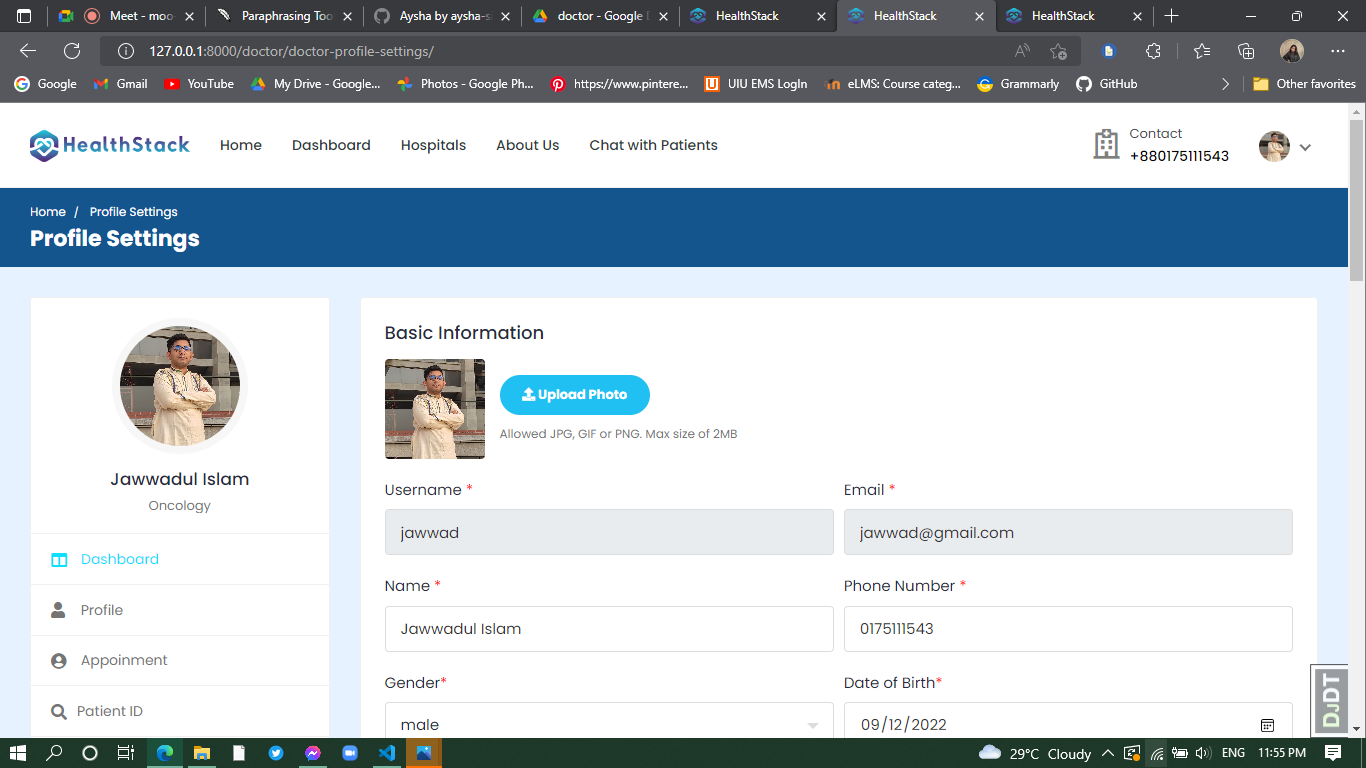Open the Grammarly bookmark icon
Viewport: 1366px width, 768px height.
(983, 84)
